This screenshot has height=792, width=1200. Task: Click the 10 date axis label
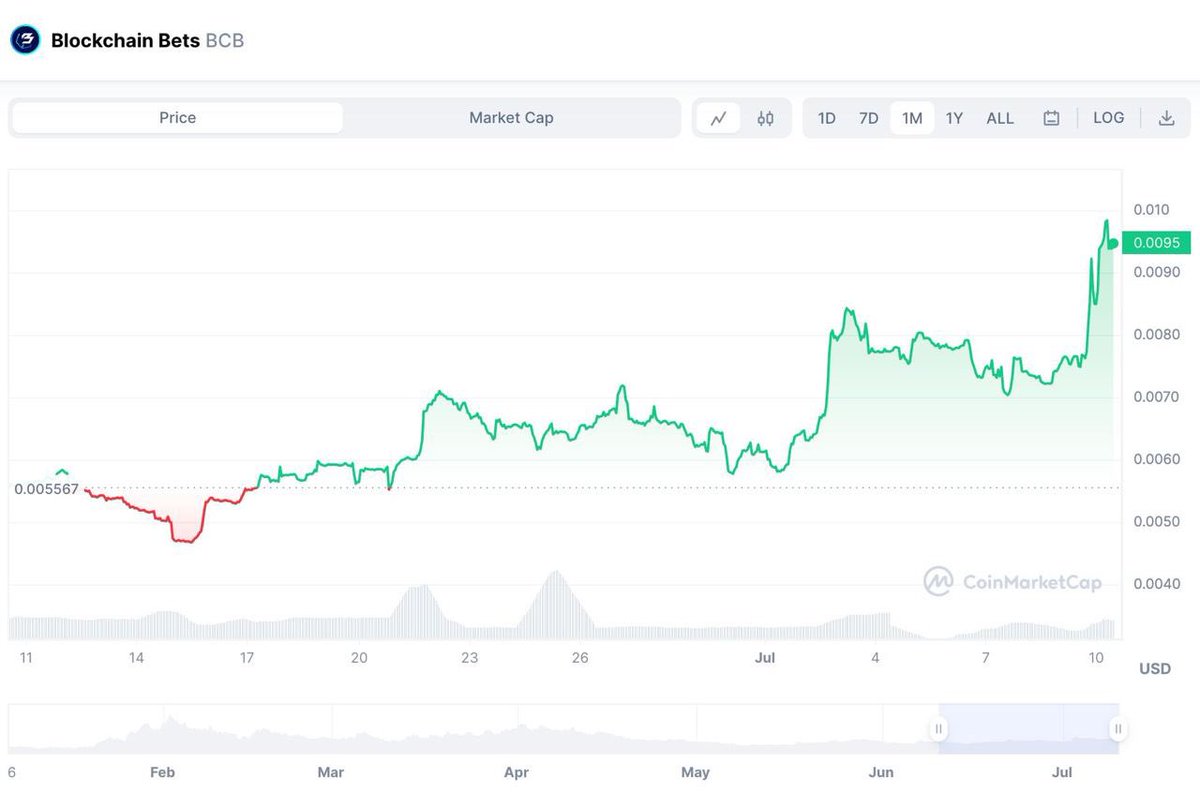1096,658
